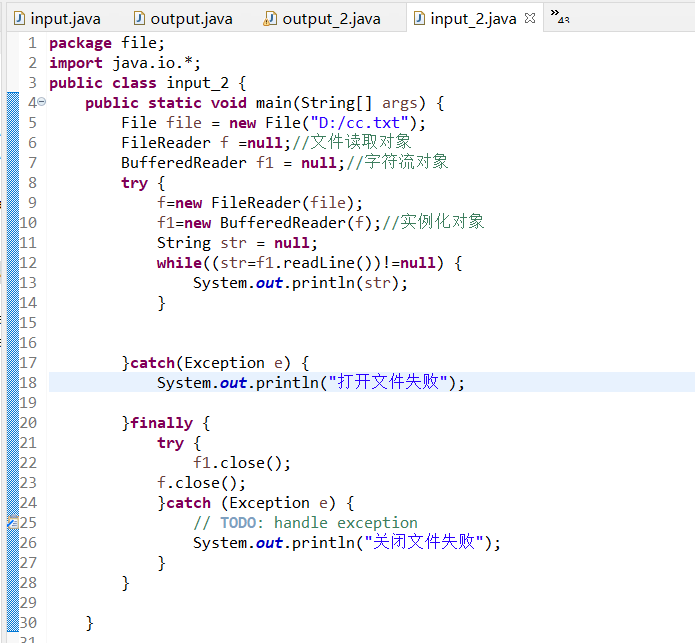695x643 pixels.
Task: Click the '// TODO: handle exception' comment
Action: 305,523
